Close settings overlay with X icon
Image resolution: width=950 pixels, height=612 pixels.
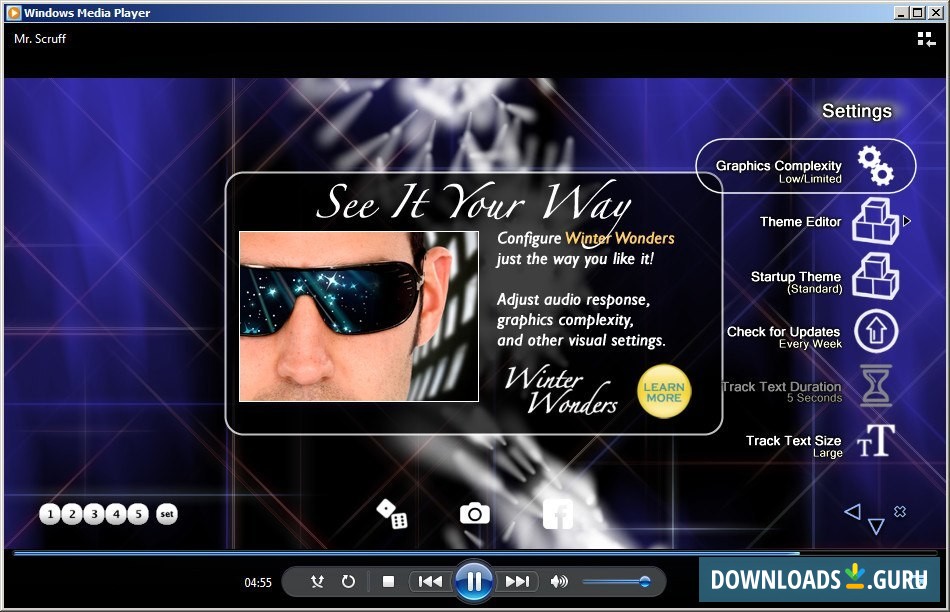pyautogui.click(x=900, y=511)
